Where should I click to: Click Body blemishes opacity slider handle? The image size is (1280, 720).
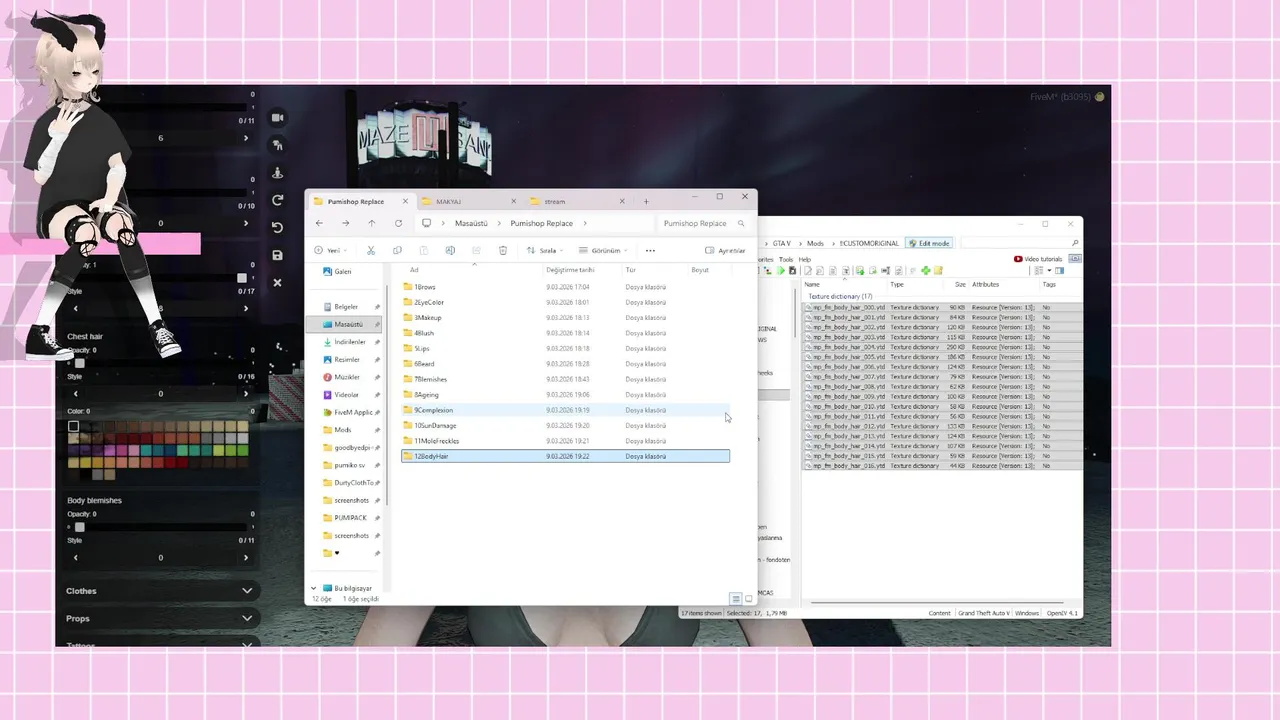pyautogui.click(x=80, y=527)
